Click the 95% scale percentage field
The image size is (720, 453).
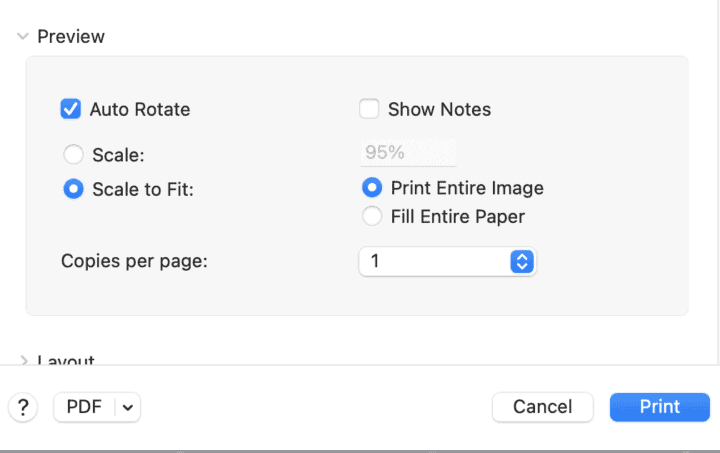[x=407, y=153]
